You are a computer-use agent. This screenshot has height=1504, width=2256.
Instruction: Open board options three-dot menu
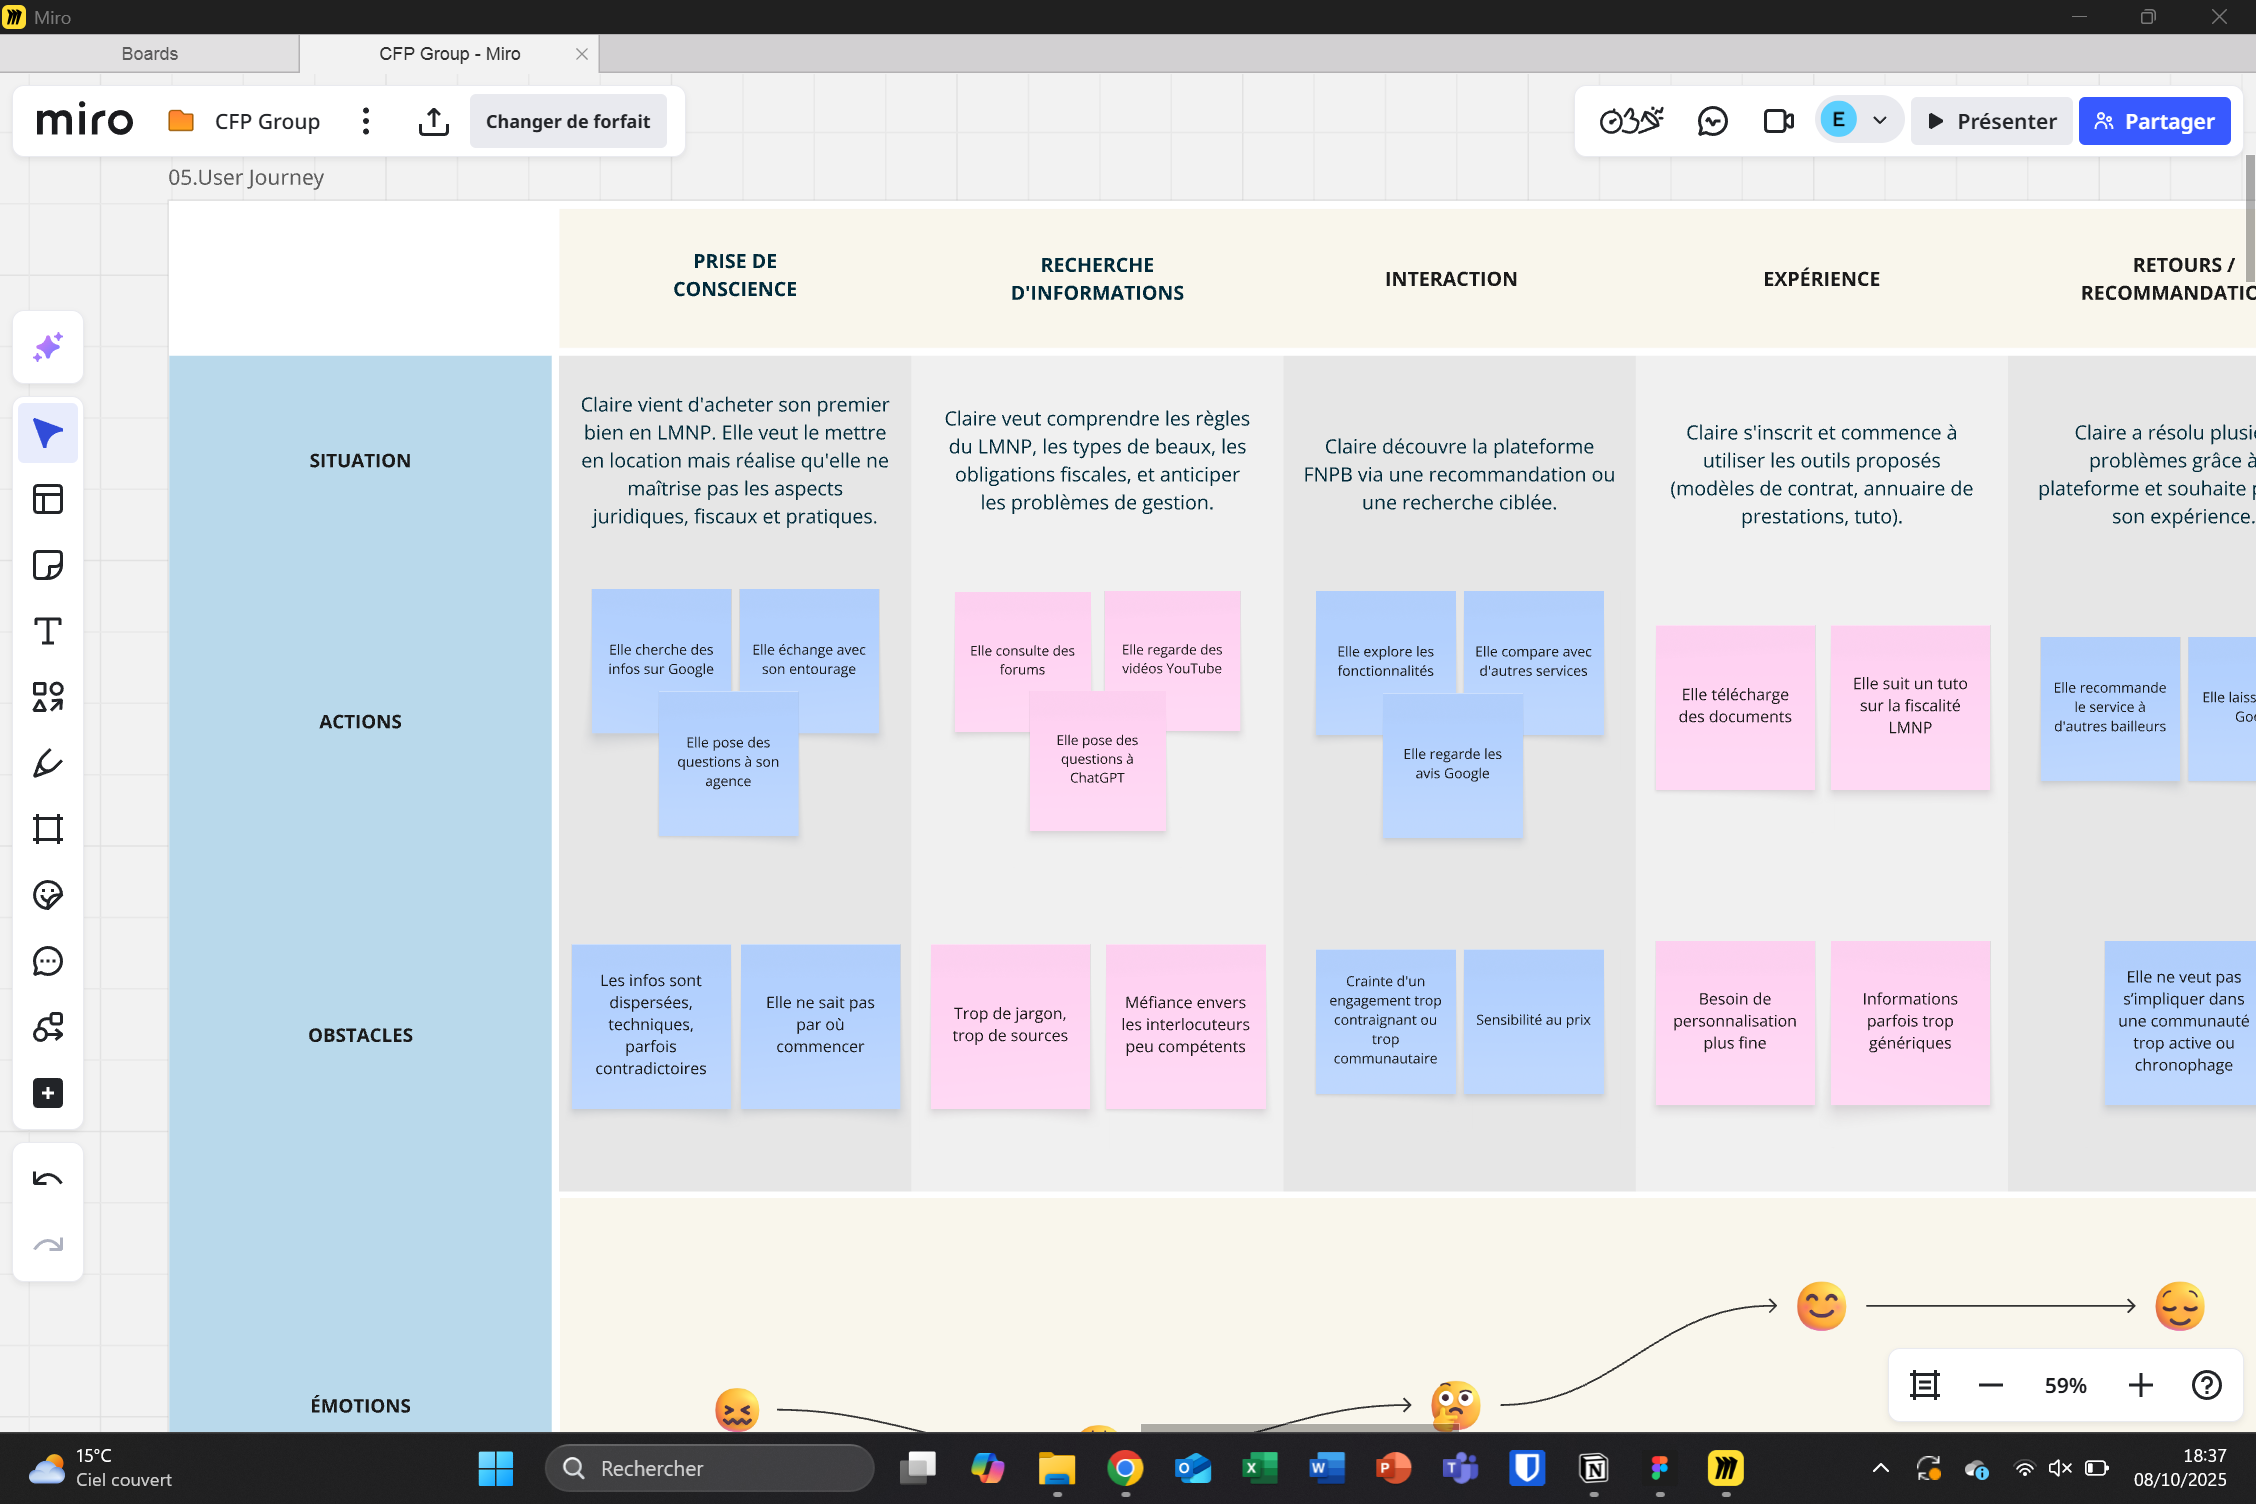click(x=366, y=121)
